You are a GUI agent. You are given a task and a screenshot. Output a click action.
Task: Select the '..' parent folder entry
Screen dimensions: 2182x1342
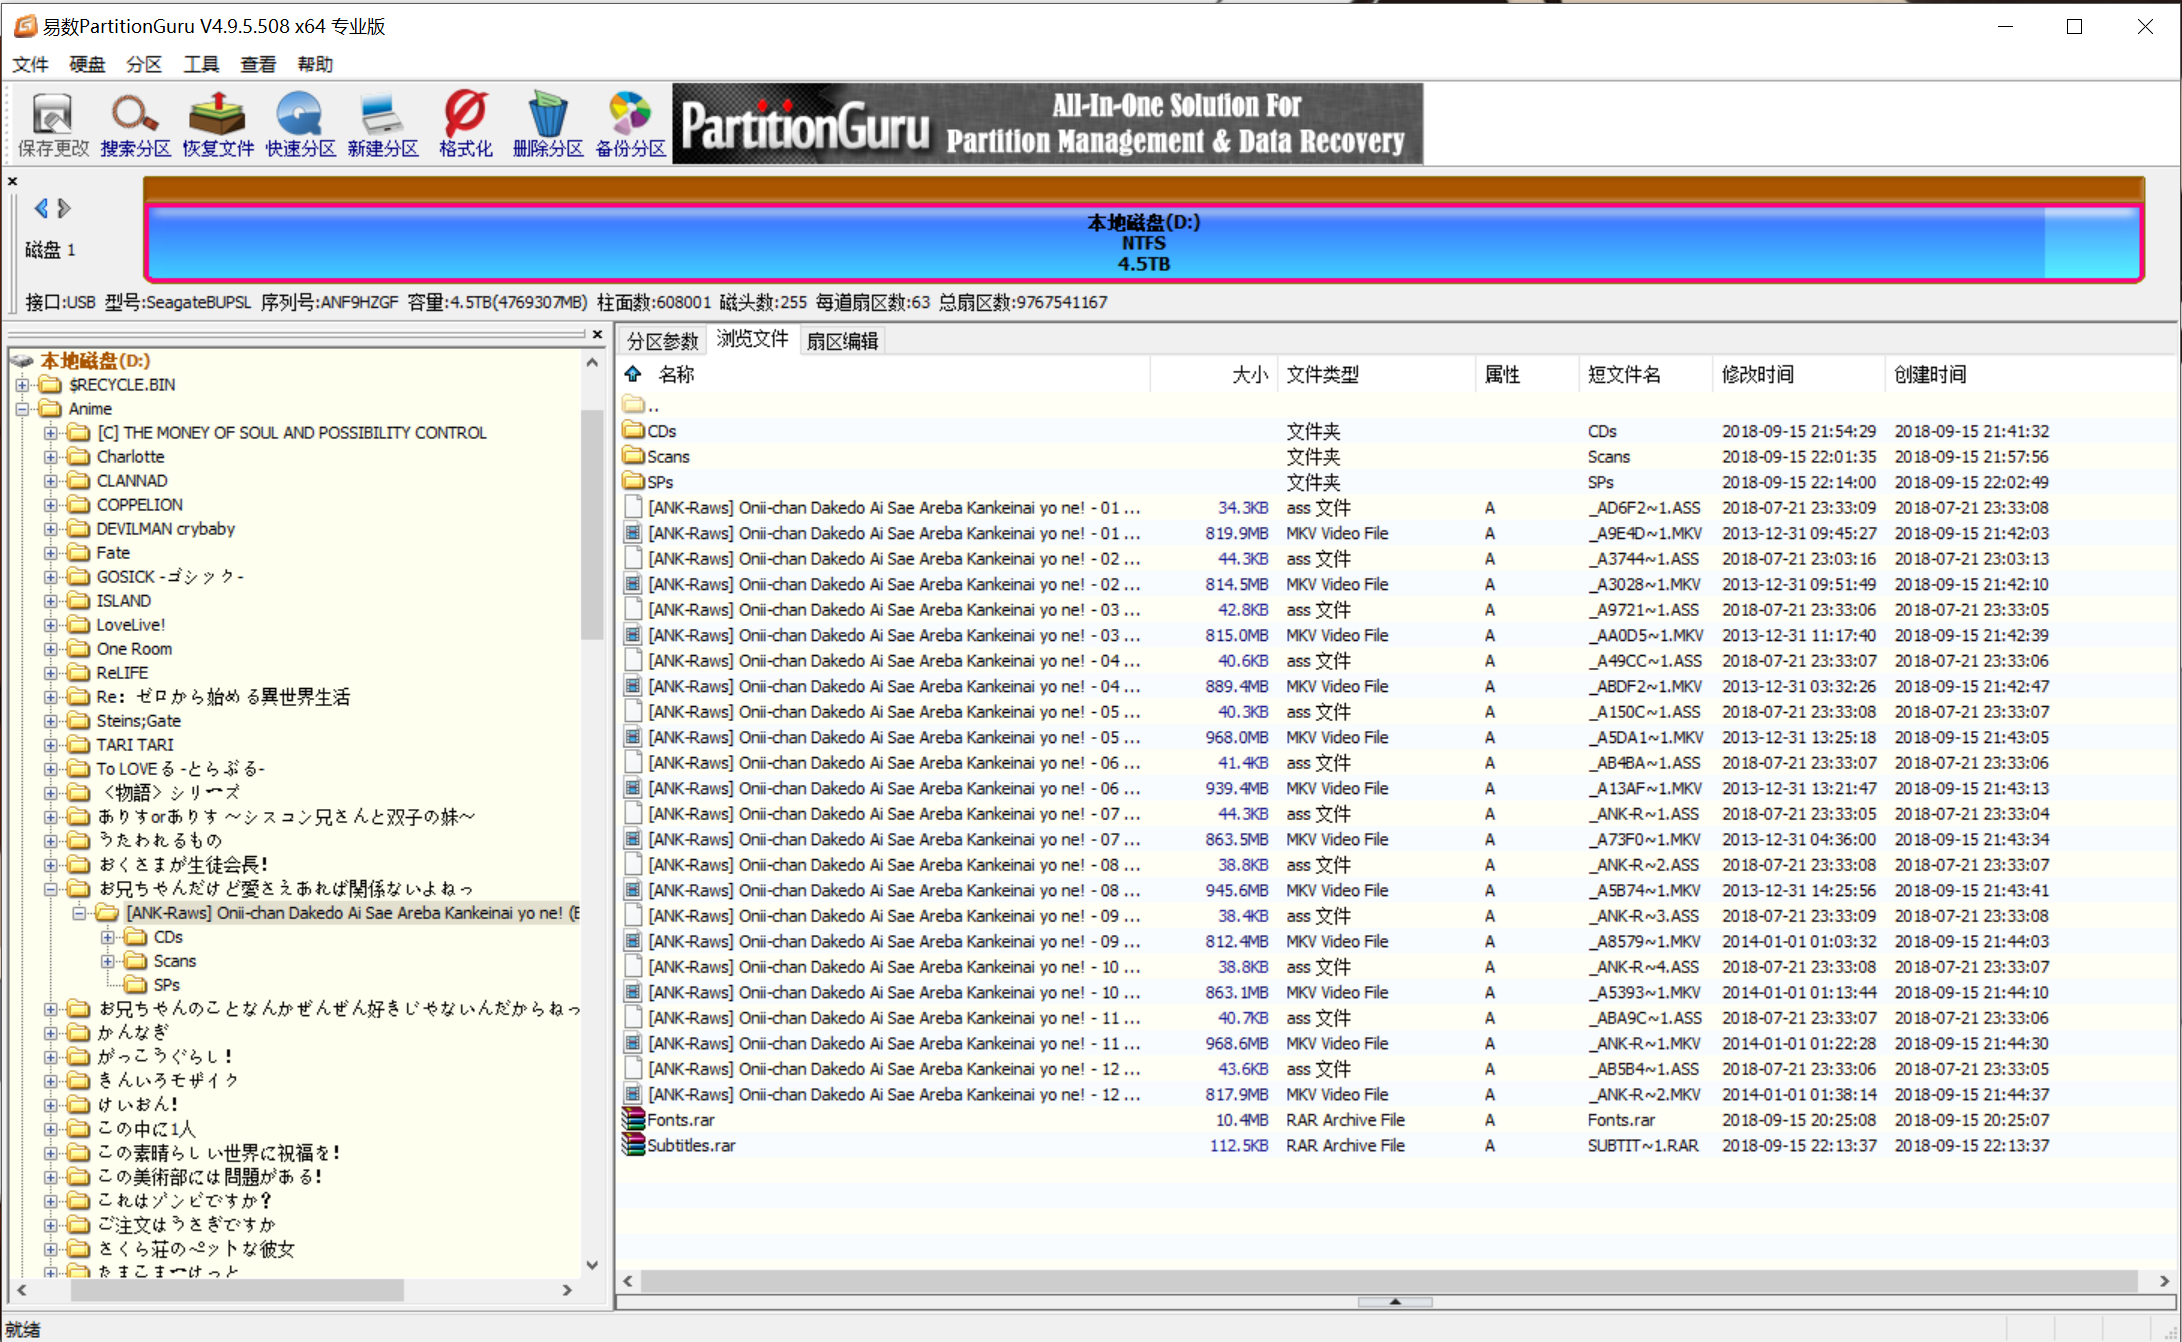[641, 406]
